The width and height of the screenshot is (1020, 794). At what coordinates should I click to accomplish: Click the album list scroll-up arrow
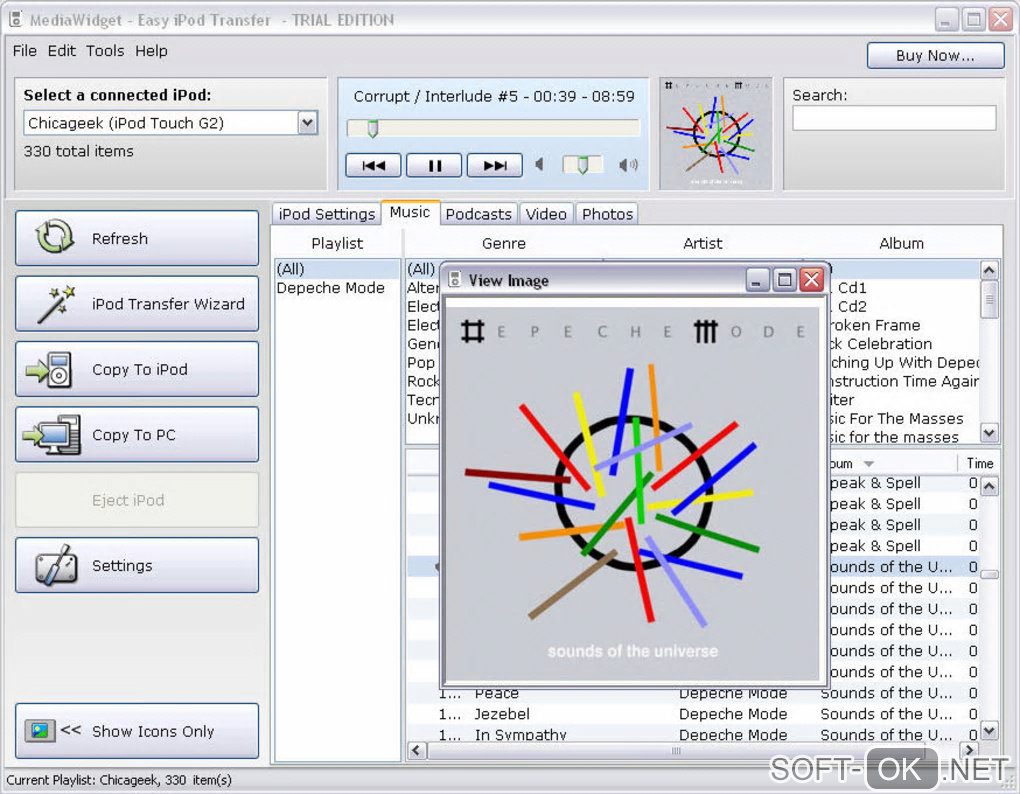[x=989, y=269]
